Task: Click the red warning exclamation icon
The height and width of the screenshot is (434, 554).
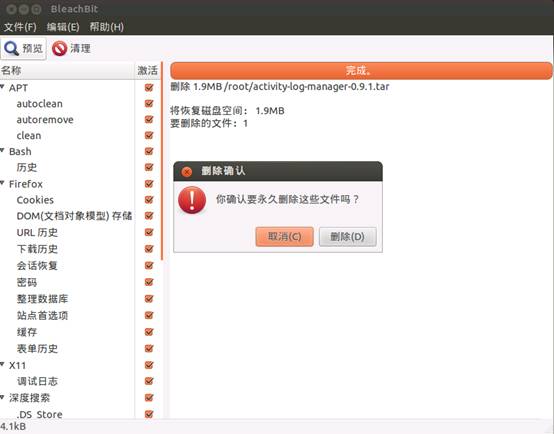Action: coord(192,200)
